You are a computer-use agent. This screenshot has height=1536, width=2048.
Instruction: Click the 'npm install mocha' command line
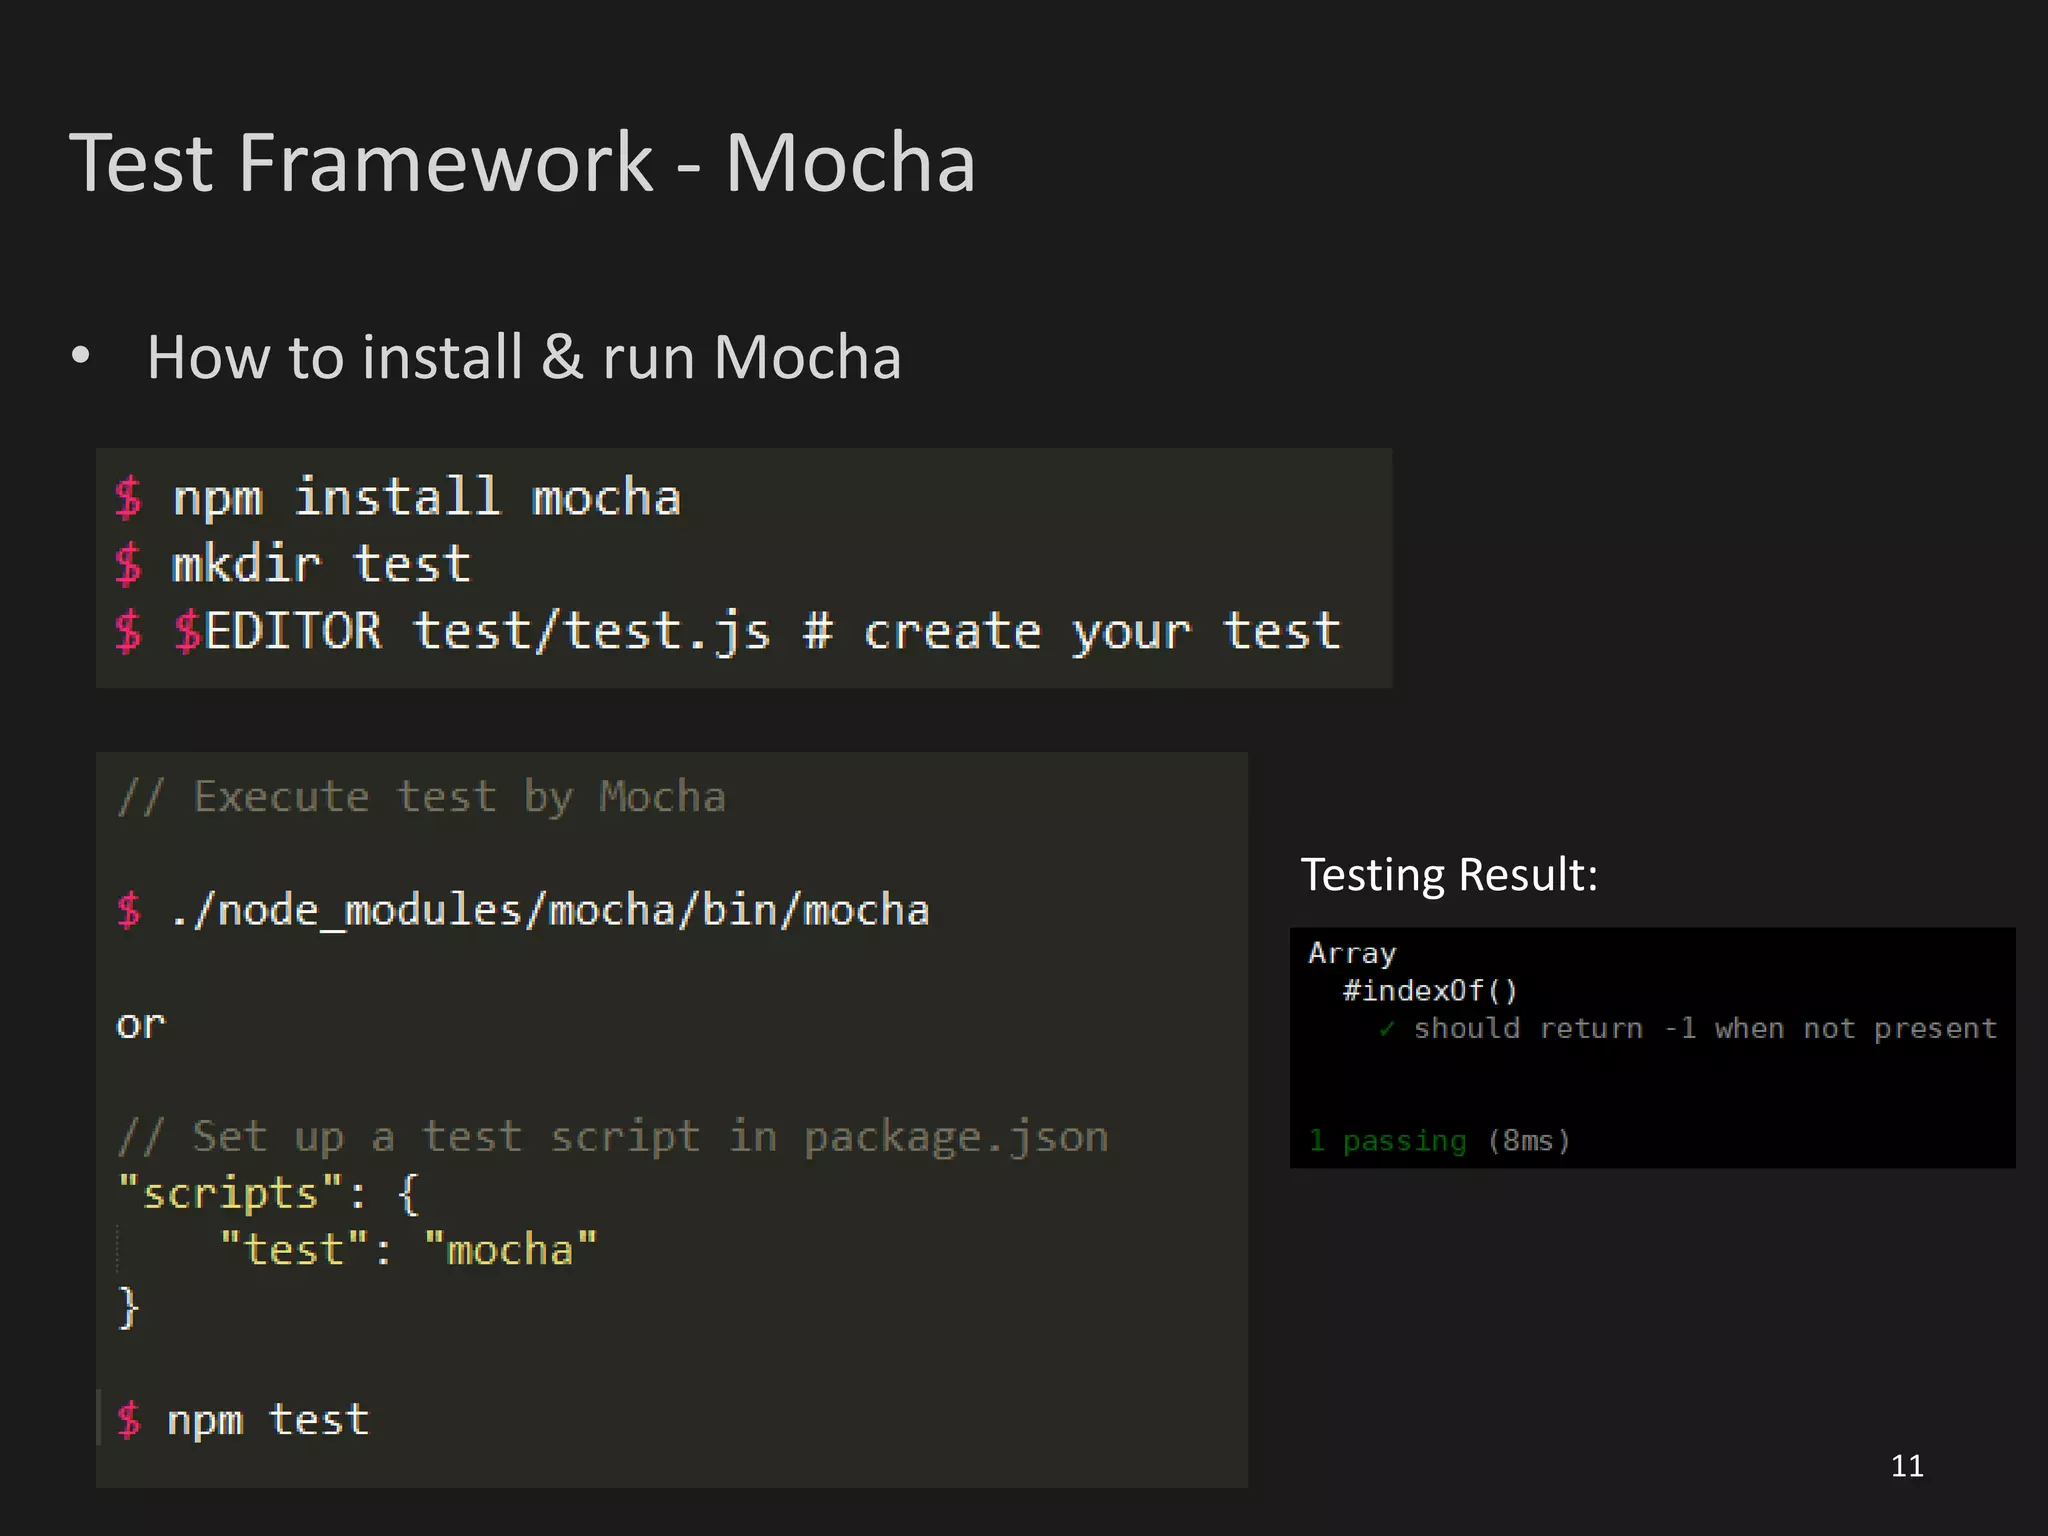click(x=426, y=498)
